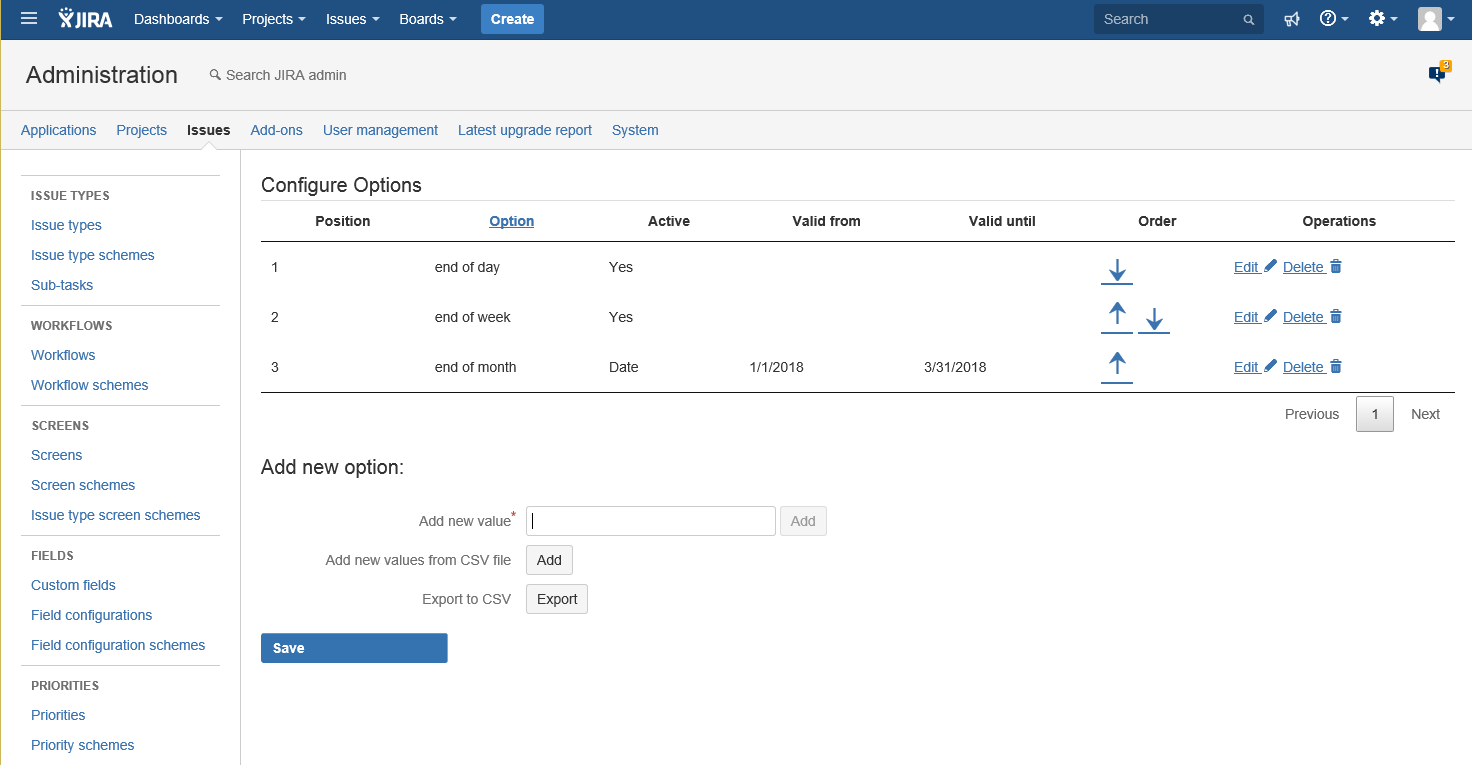Open Issue type schemes in sidebar
1472x765 pixels.
pyautogui.click(x=93, y=255)
